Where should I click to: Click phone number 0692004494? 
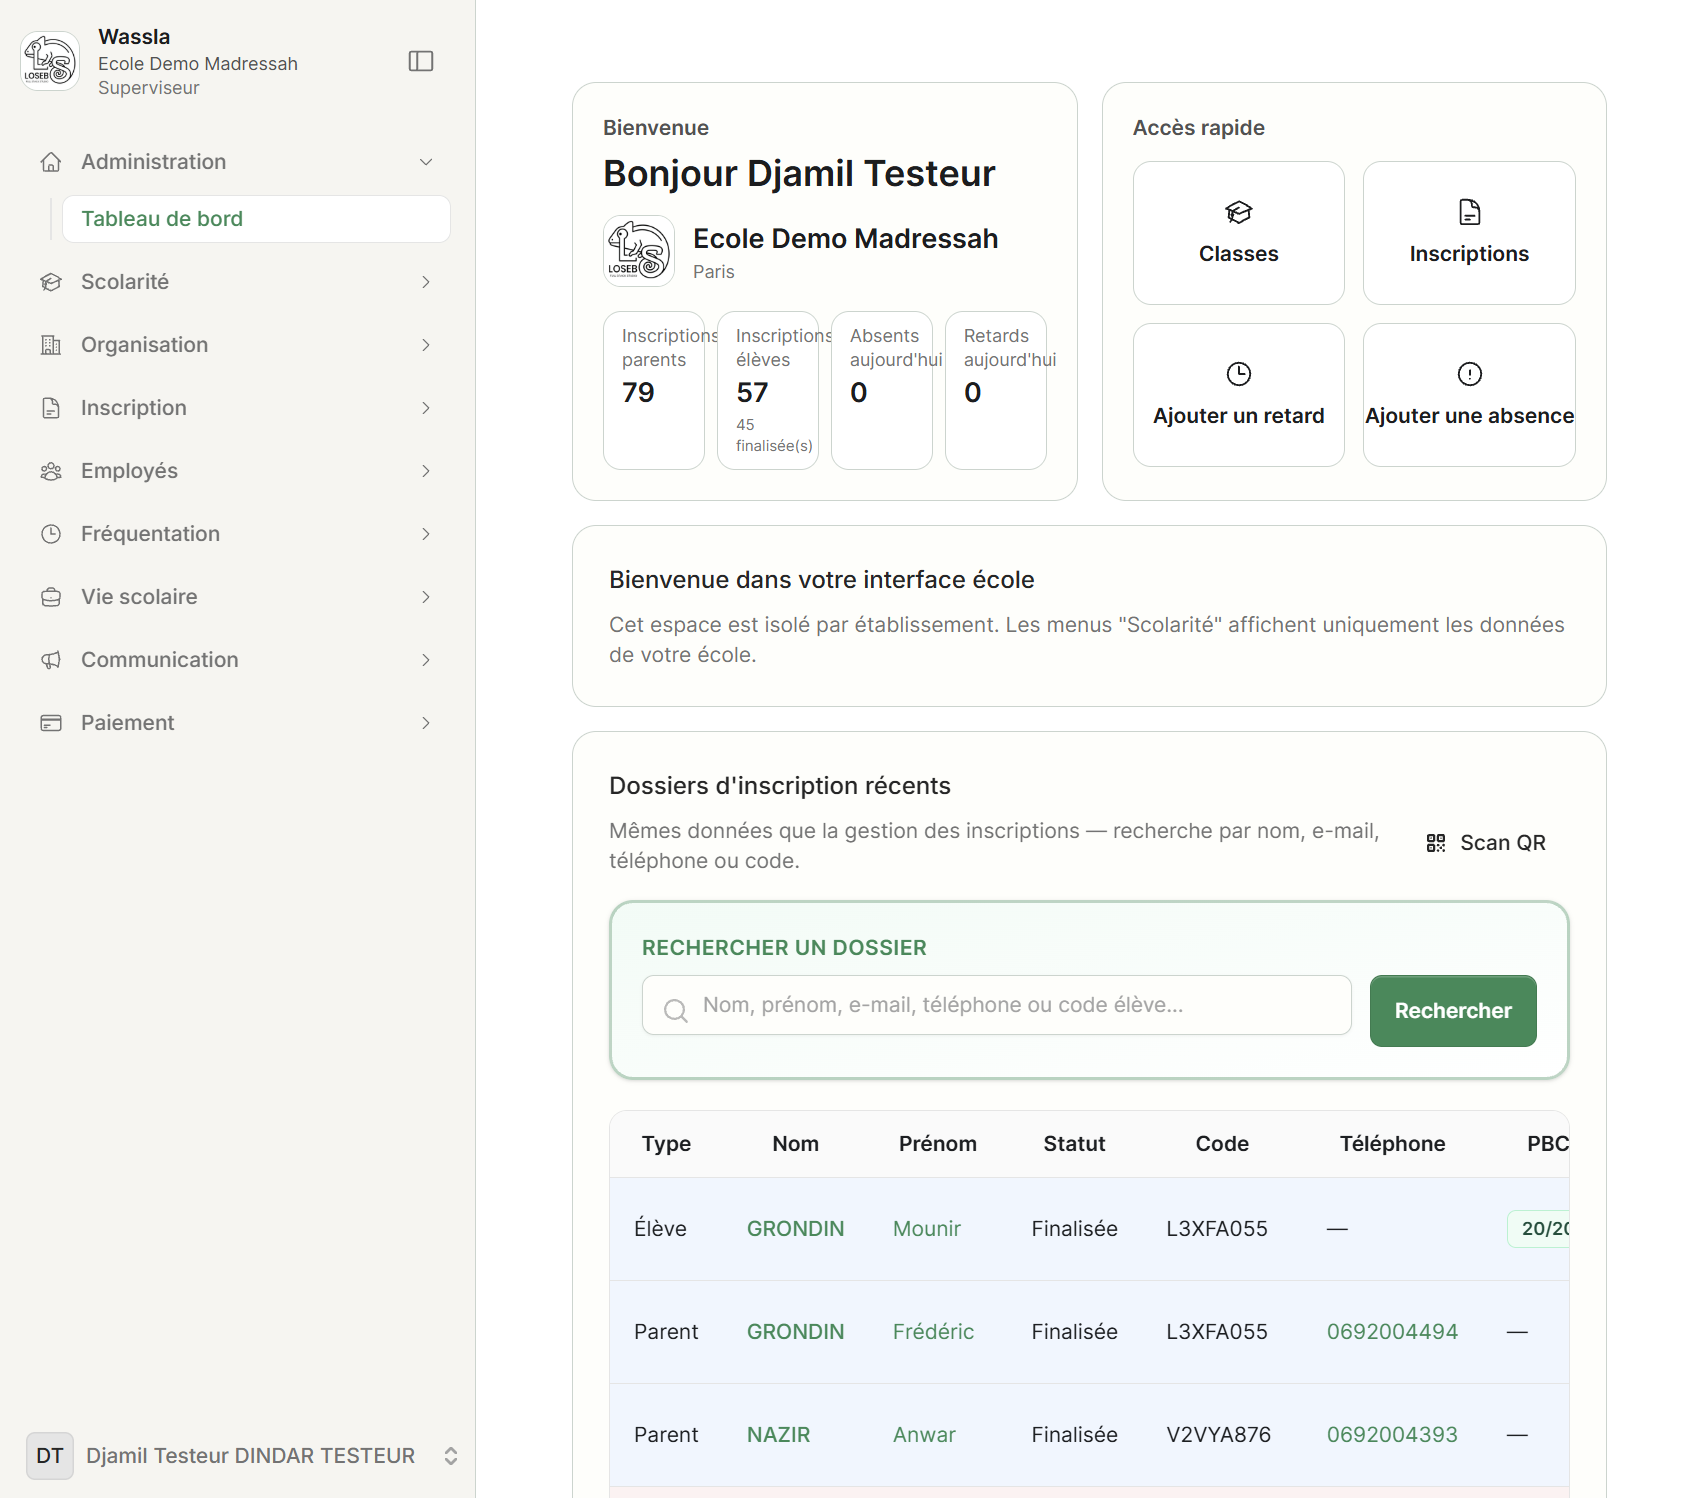coord(1392,1332)
